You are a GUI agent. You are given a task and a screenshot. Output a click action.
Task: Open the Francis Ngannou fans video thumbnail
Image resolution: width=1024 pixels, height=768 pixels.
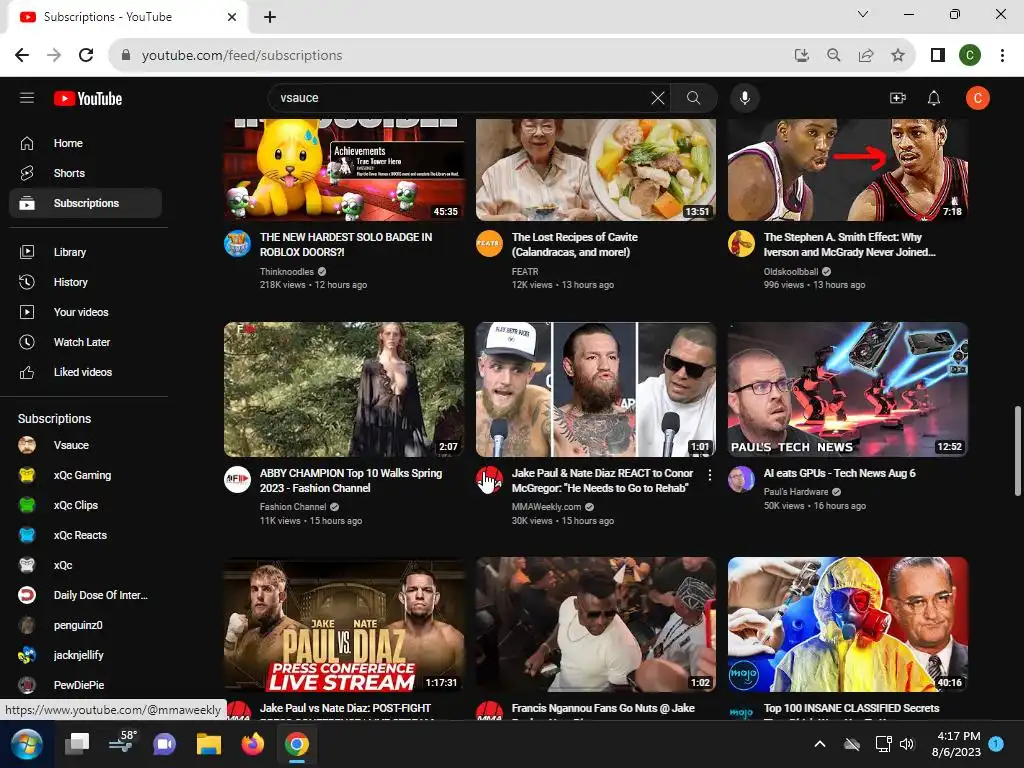pos(596,624)
